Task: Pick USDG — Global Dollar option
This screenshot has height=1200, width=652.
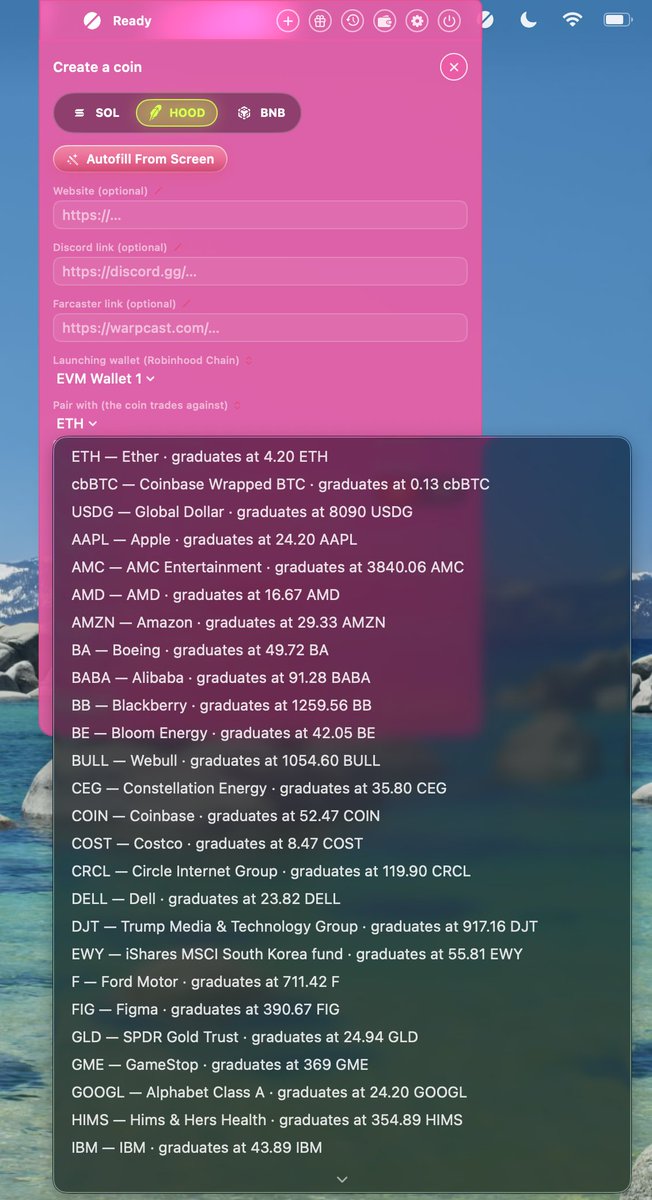Action: click(342, 512)
